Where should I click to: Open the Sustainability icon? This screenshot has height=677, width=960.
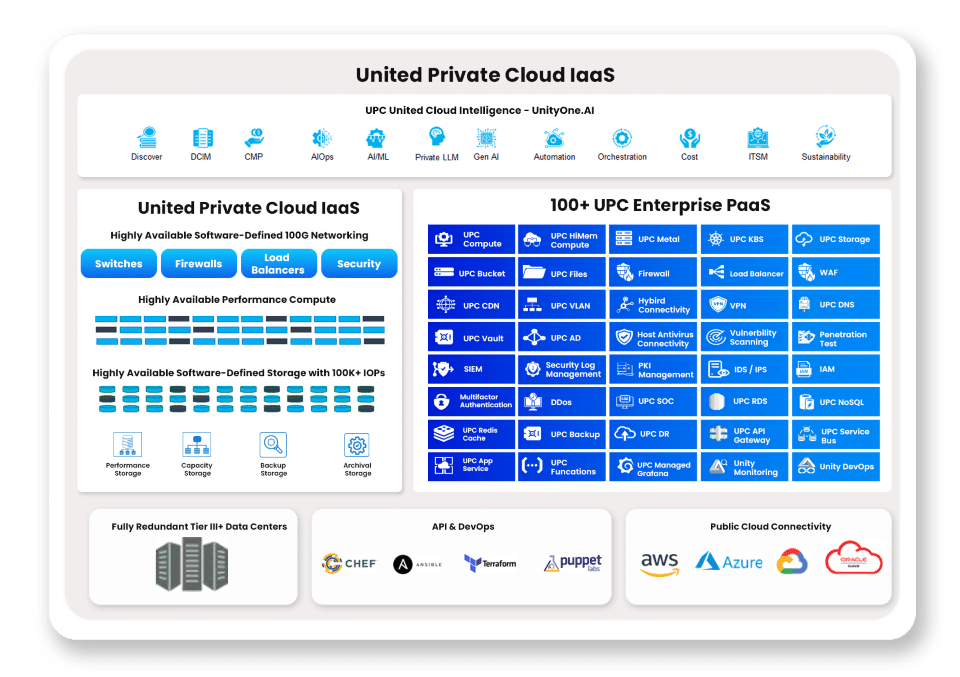[825, 137]
